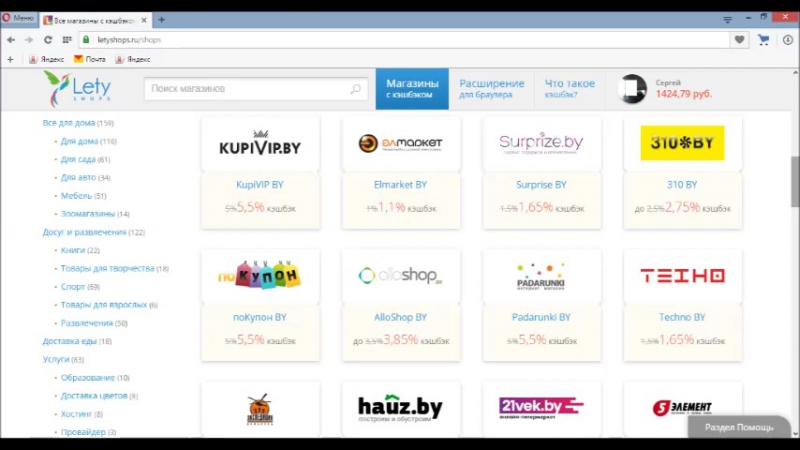Go forward to next page
This screenshot has height=450, width=800.
pyautogui.click(x=29, y=40)
